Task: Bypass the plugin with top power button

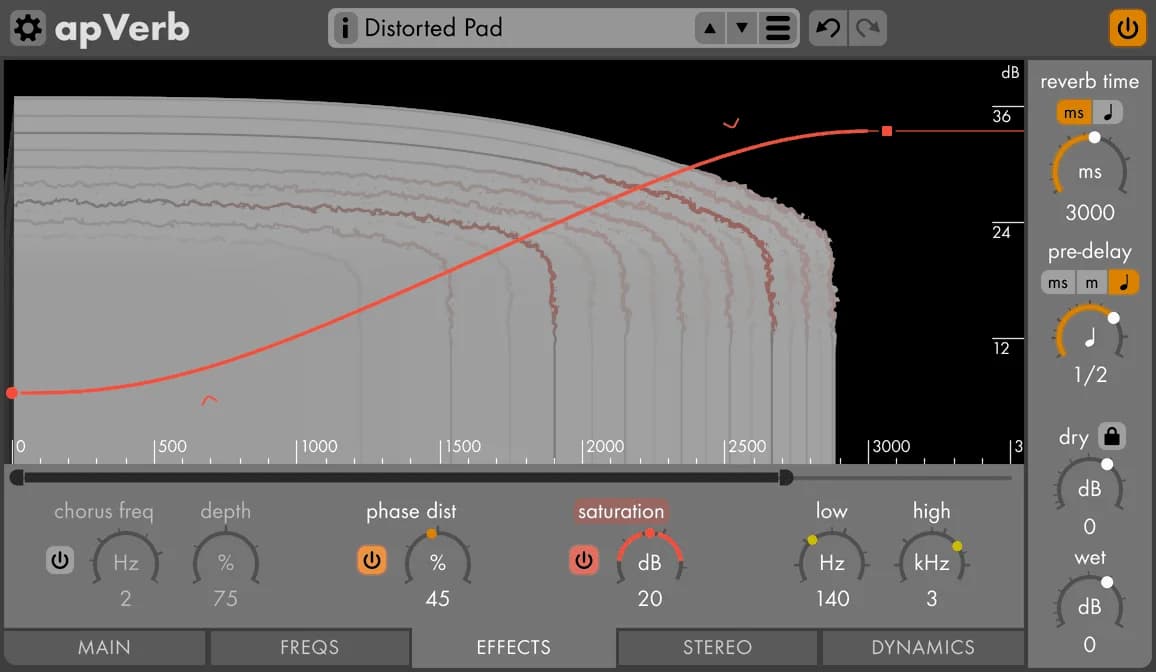Action: pyautogui.click(x=1127, y=28)
